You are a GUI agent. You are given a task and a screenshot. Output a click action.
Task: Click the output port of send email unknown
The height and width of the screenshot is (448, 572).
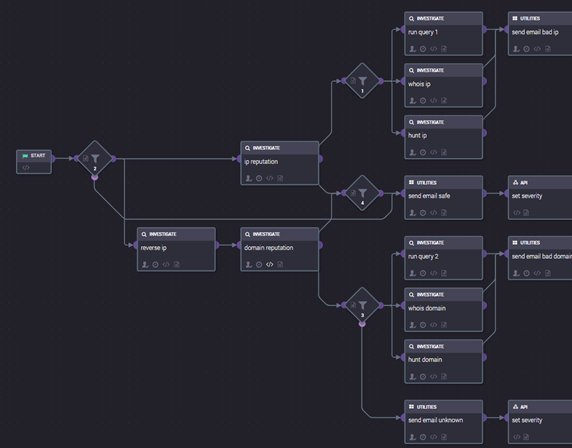[484, 418]
